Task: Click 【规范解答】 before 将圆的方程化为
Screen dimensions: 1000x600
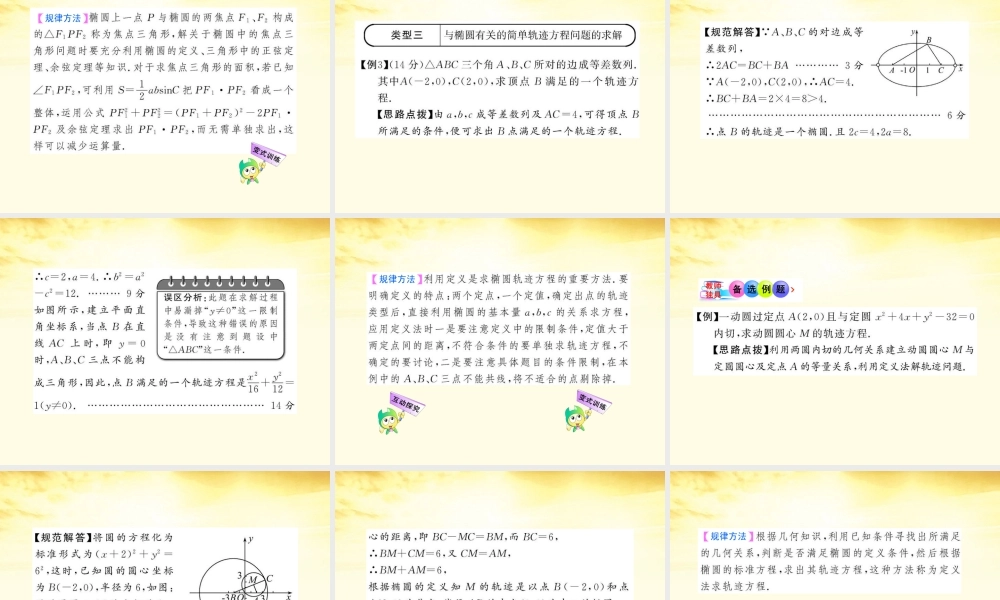Action: 61,538
